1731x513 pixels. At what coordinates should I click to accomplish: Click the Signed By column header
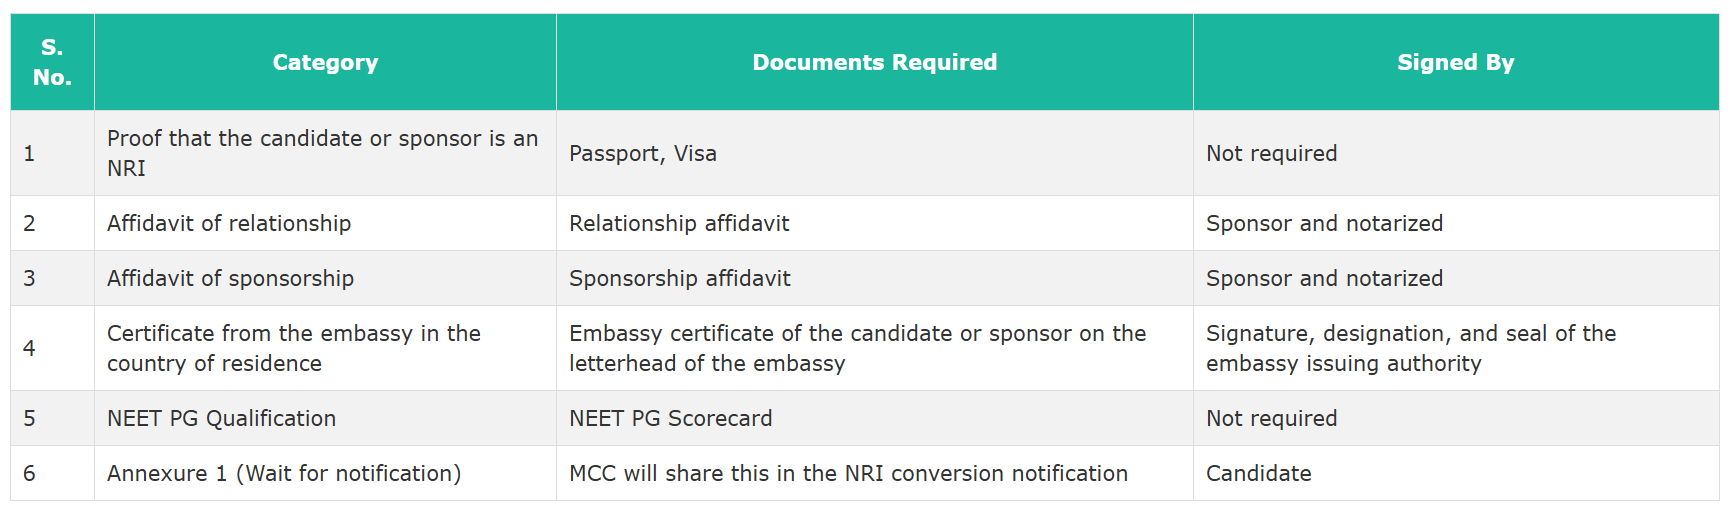coord(1455,62)
